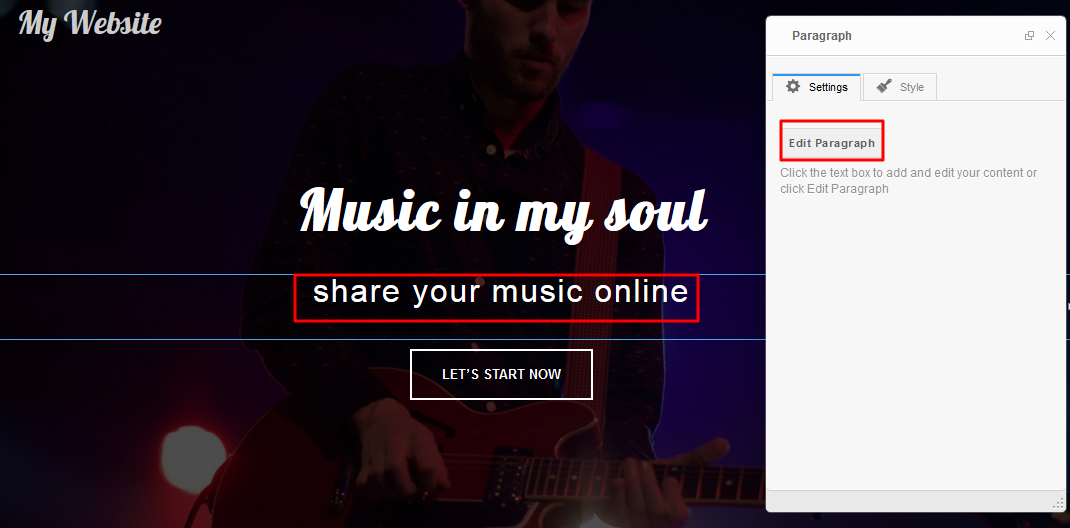Click the Edit Paragraph button

point(832,143)
